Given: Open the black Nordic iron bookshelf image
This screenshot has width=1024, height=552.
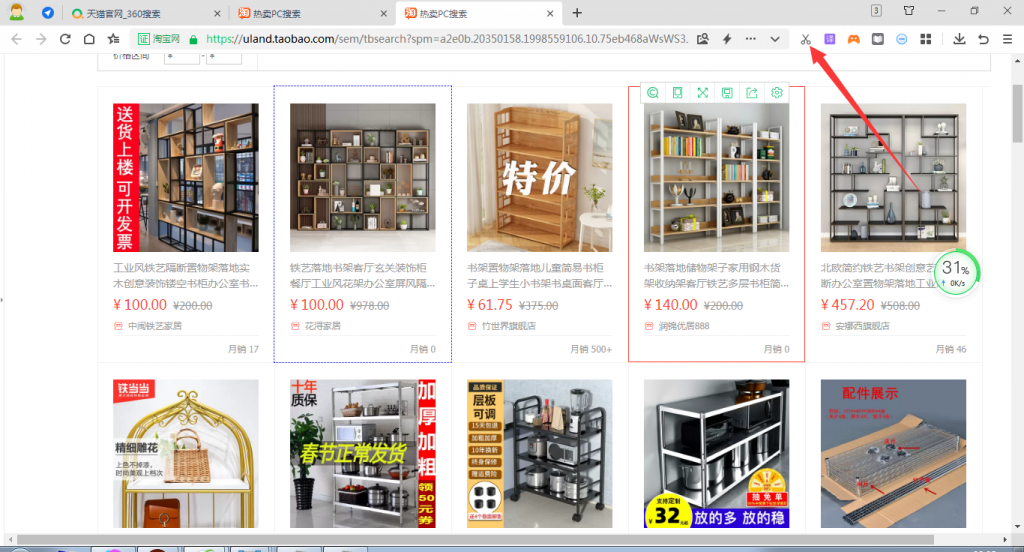Looking at the screenshot, I should [x=893, y=178].
